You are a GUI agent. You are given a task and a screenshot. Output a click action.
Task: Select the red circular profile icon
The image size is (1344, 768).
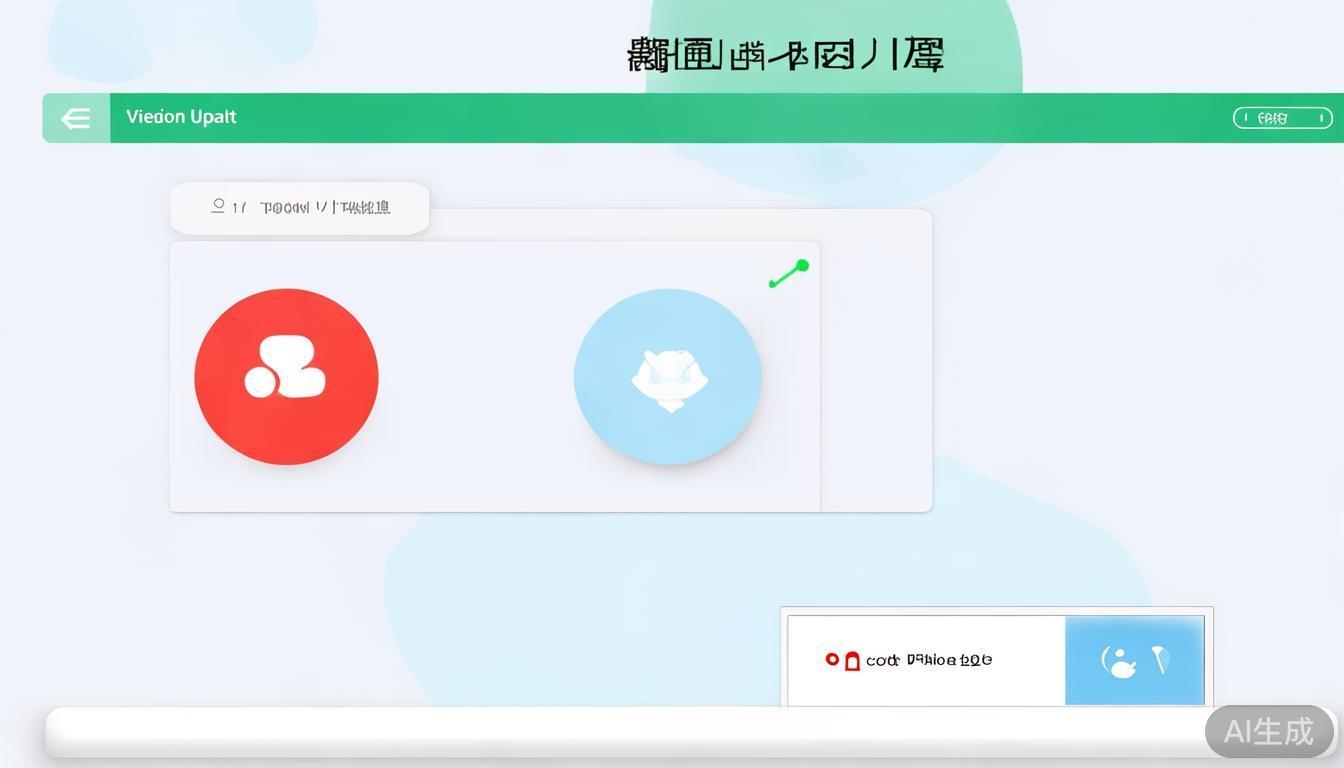[286, 376]
